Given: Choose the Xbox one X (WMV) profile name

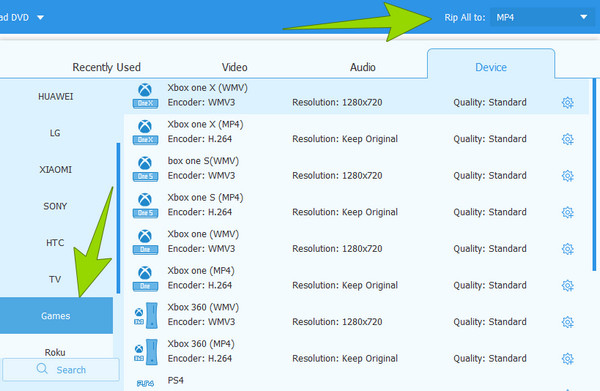Looking at the screenshot, I should [x=207, y=88].
